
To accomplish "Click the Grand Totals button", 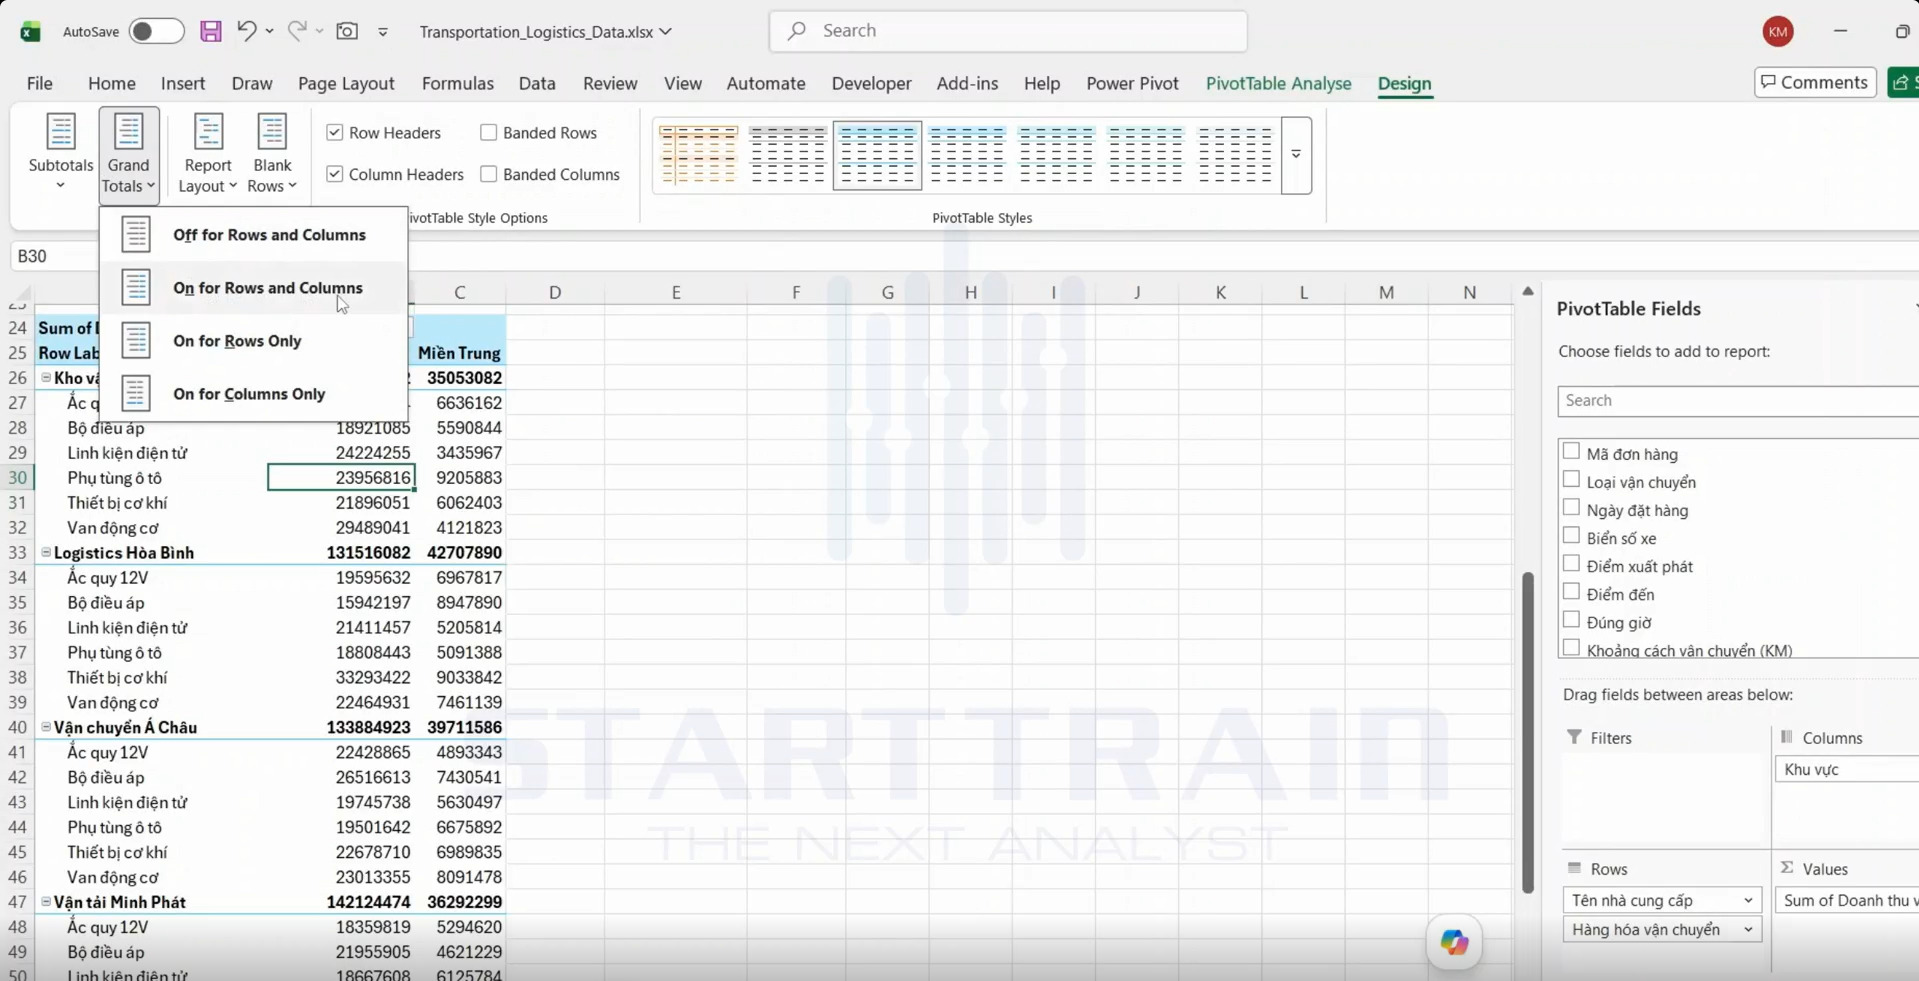I will click(x=129, y=154).
